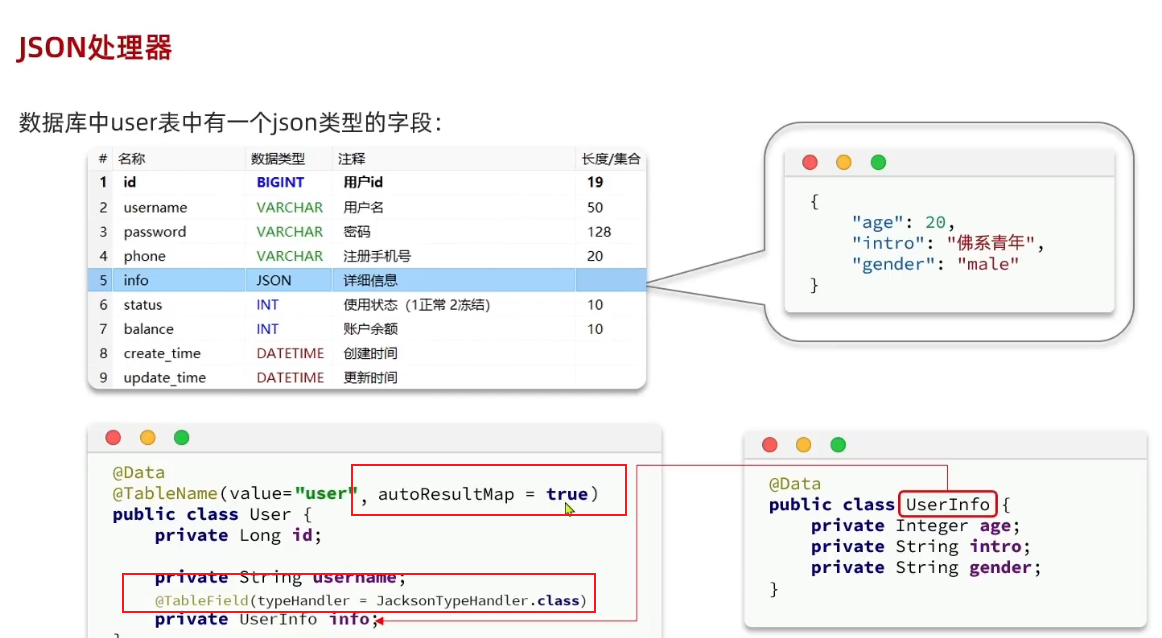Click the green dot in JSON sample window
Image resolution: width=1162 pixels, height=638 pixels.
(x=878, y=162)
